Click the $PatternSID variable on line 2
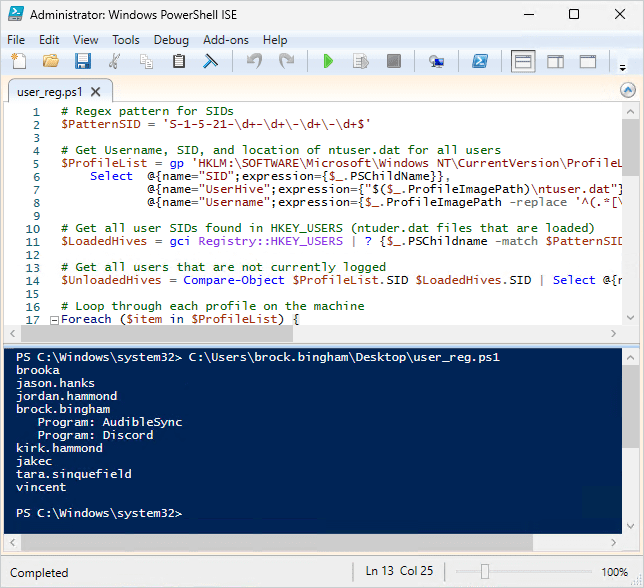This screenshot has height=588, width=644. [101, 124]
